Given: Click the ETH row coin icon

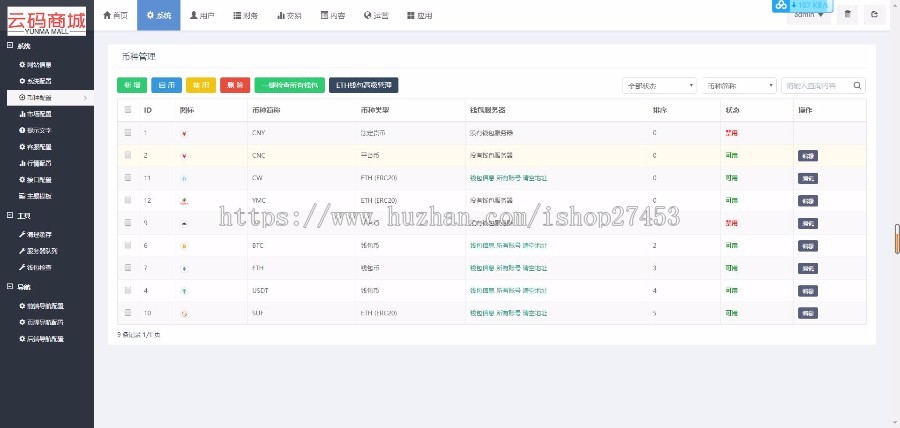Looking at the screenshot, I should pyautogui.click(x=184, y=269).
